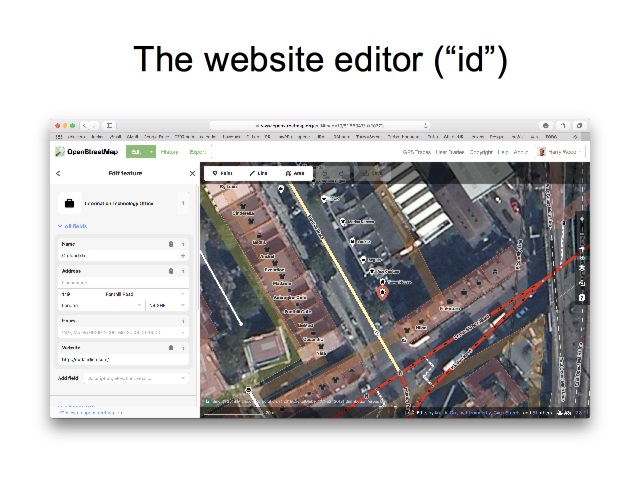Show info for the Website field

(x=183, y=348)
